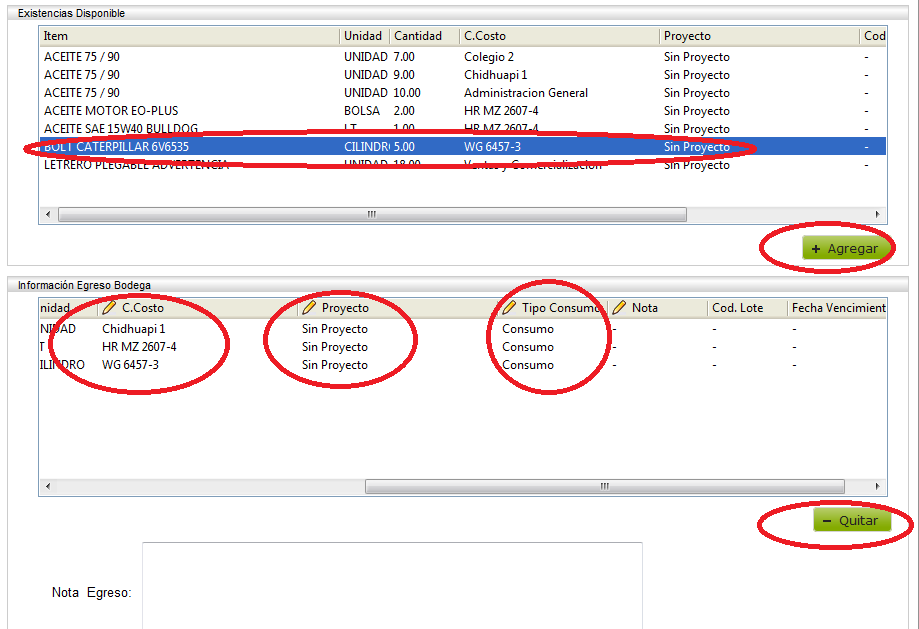Click the upper table's right scroll arrow
The width and height of the screenshot is (919, 629).
877,215
